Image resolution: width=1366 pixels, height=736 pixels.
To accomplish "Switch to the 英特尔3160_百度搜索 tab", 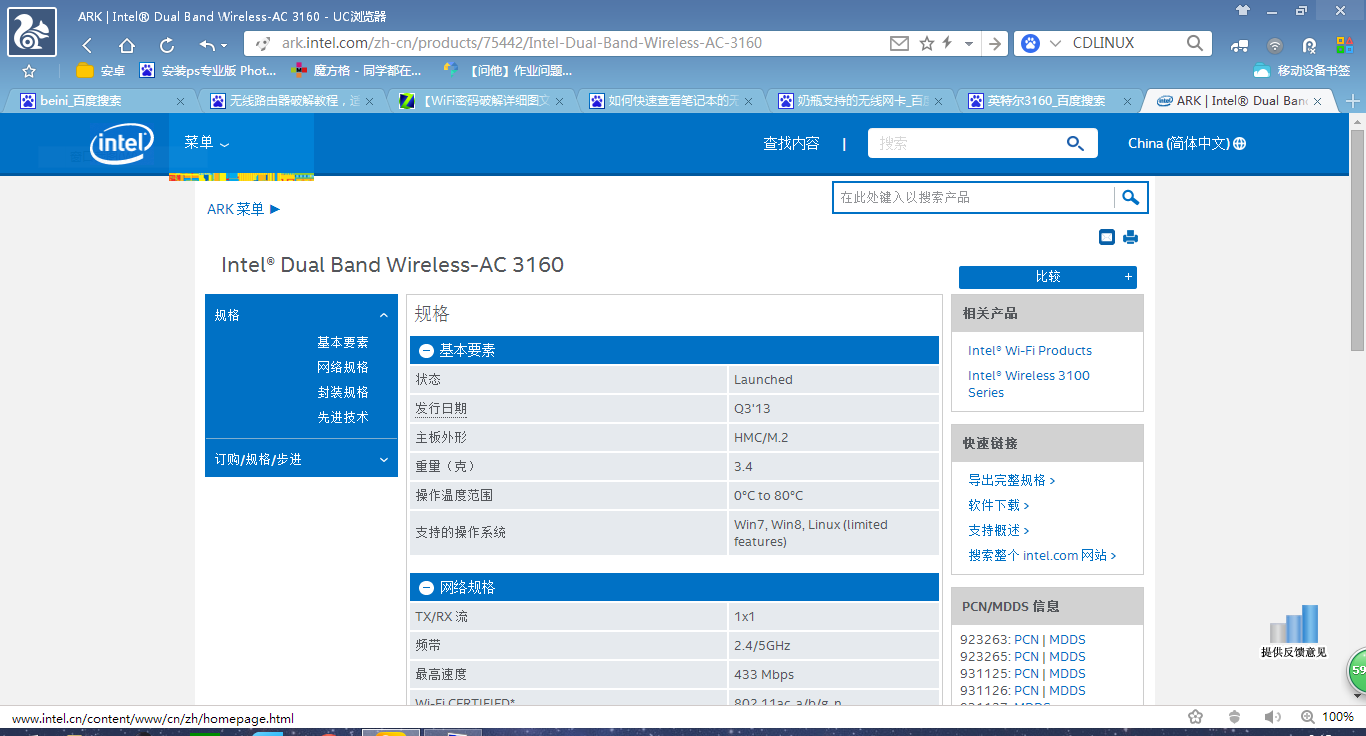I will [x=1046, y=101].
